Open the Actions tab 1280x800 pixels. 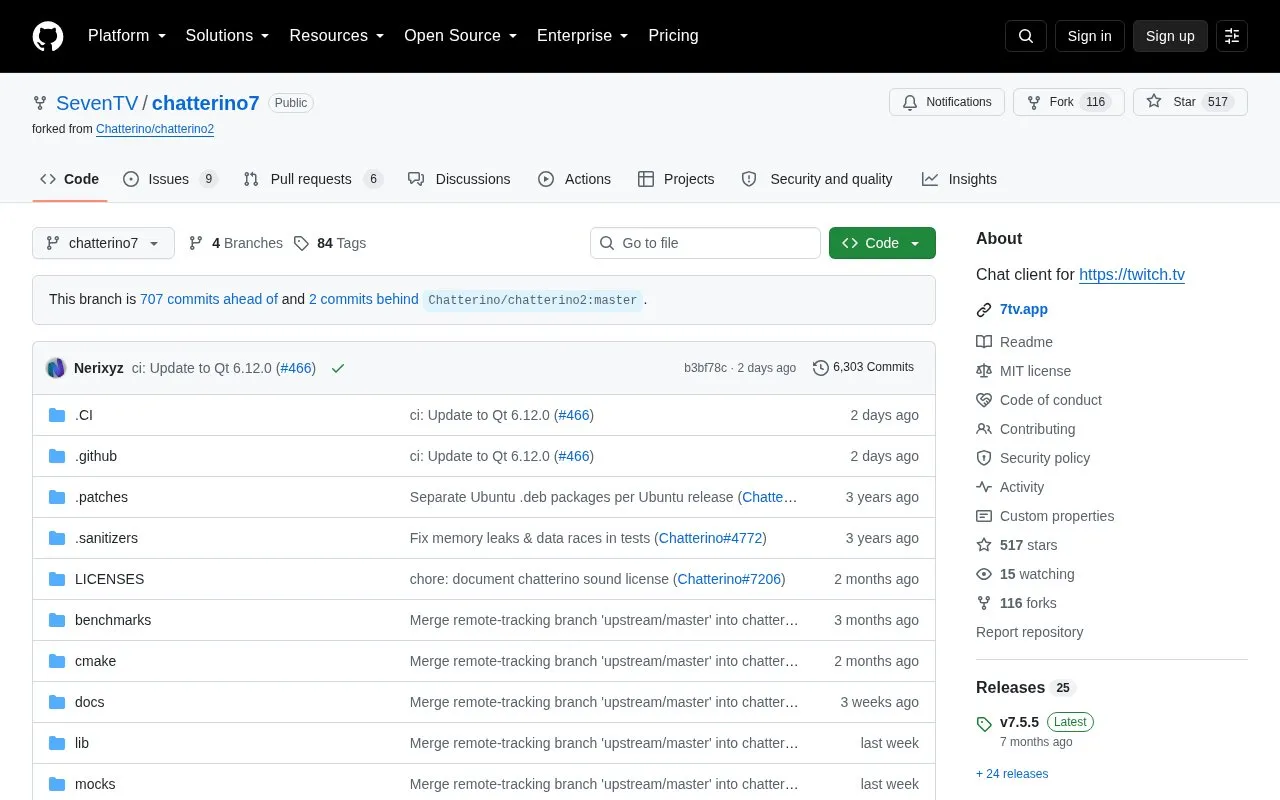[x=574, y=179]
